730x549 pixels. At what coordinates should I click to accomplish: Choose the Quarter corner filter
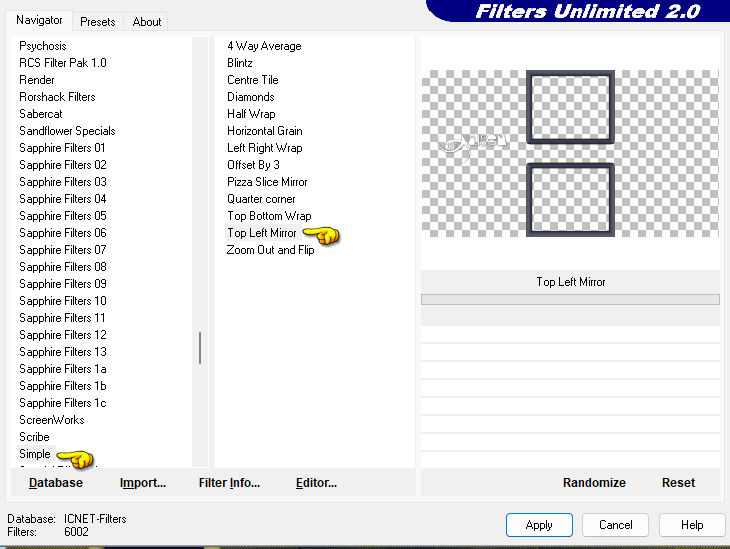tap(261, 199)
